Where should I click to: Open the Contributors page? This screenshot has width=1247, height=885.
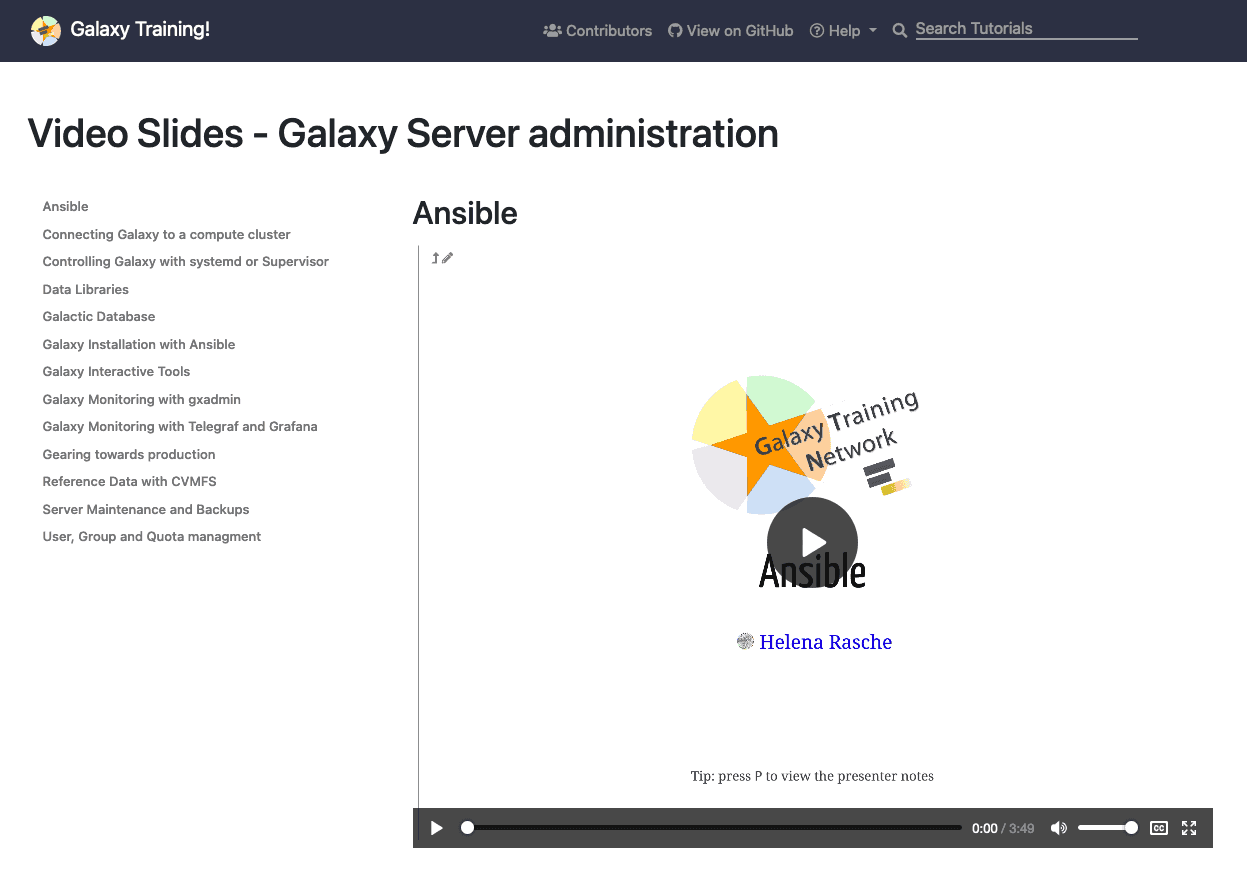(x=598, y=31)
